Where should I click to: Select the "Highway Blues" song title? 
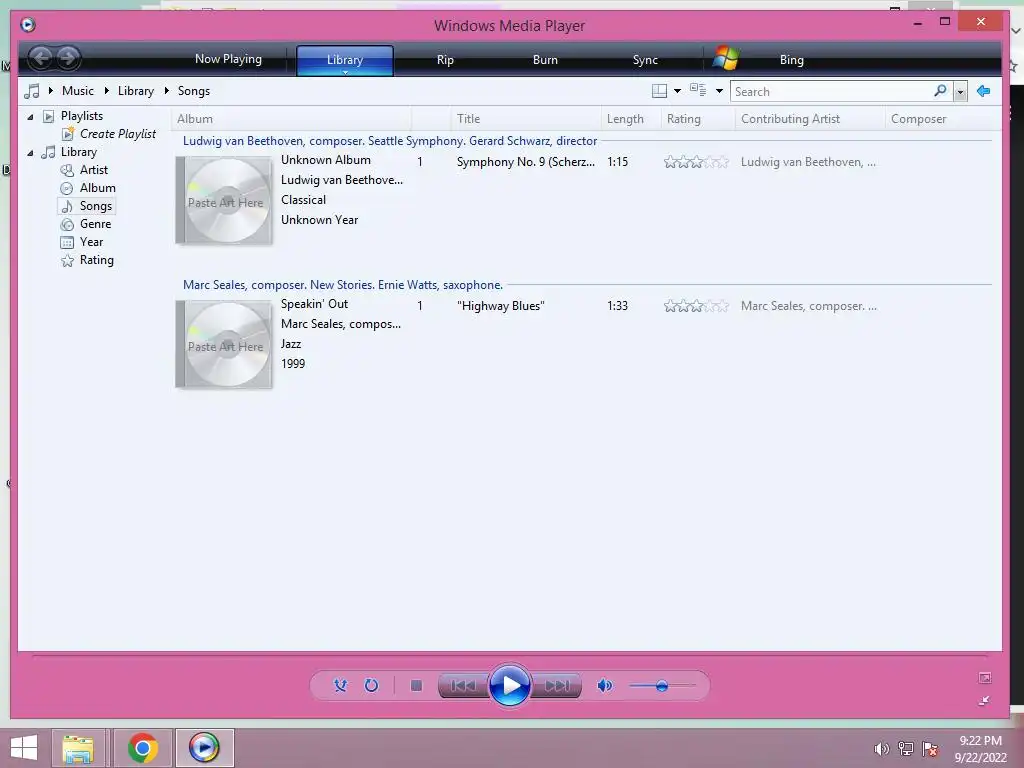tap(501, 306)
